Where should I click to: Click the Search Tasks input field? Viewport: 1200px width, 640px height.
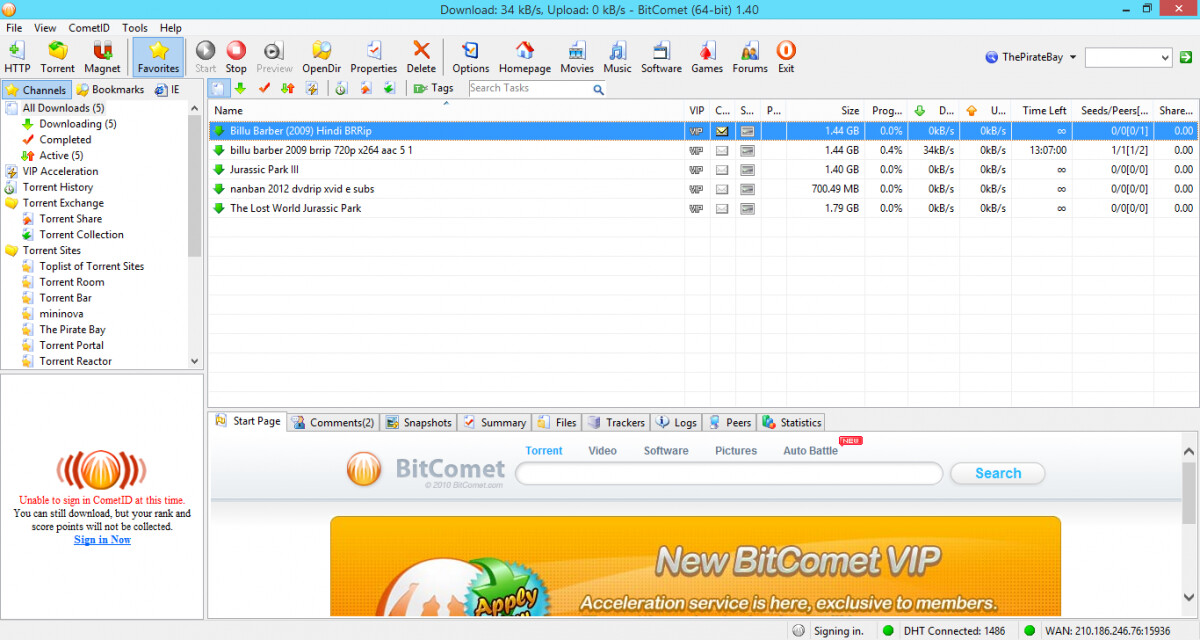click(x=530, y=88)
